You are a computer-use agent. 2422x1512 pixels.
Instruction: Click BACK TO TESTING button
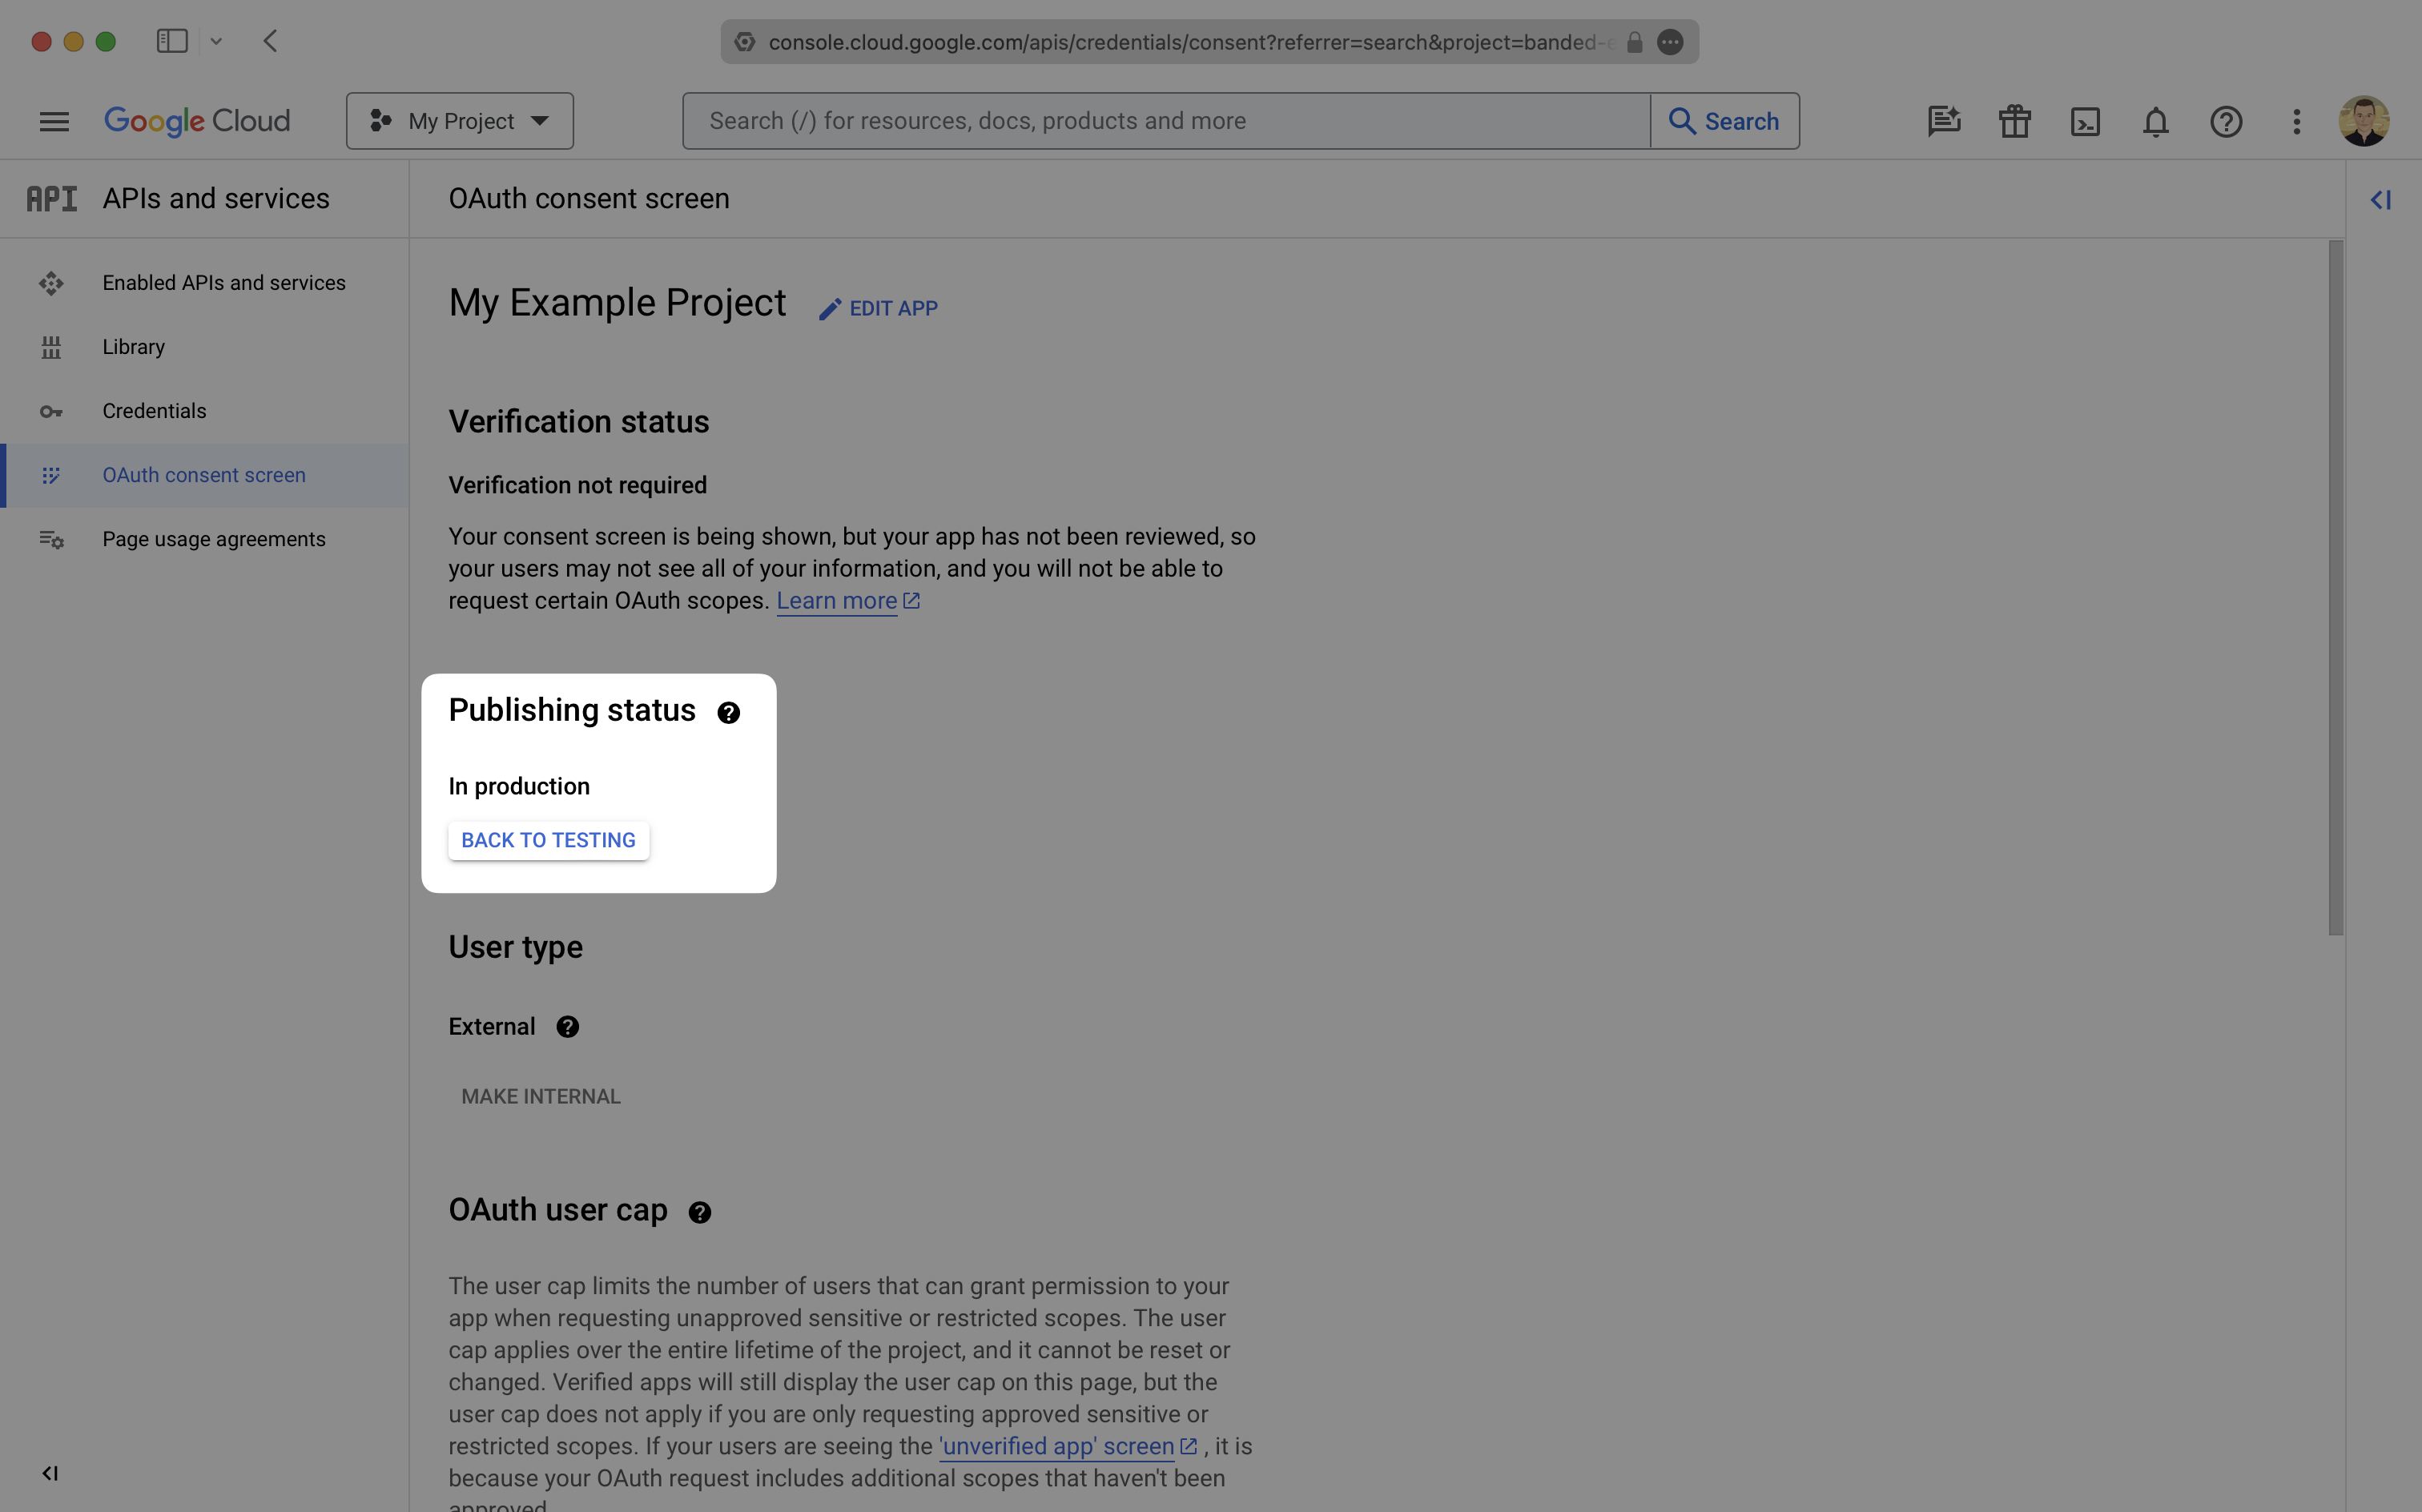[x=547, y=839]
